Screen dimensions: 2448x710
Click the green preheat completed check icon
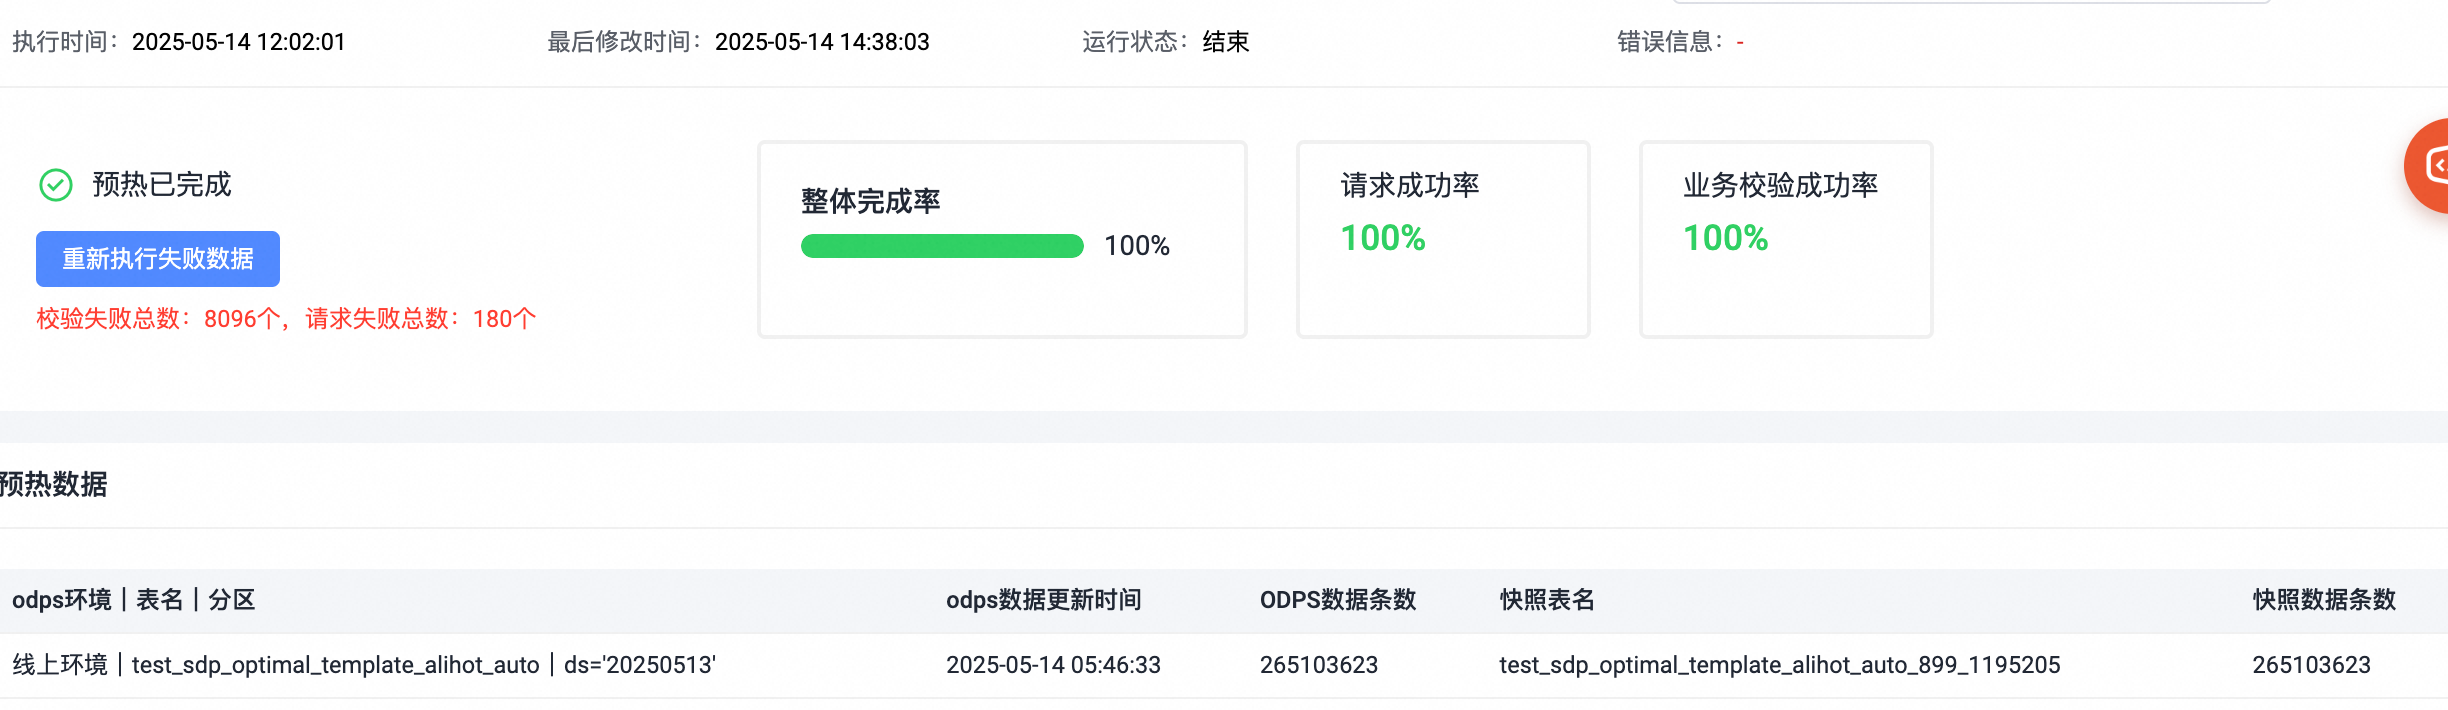coord(56,185)
